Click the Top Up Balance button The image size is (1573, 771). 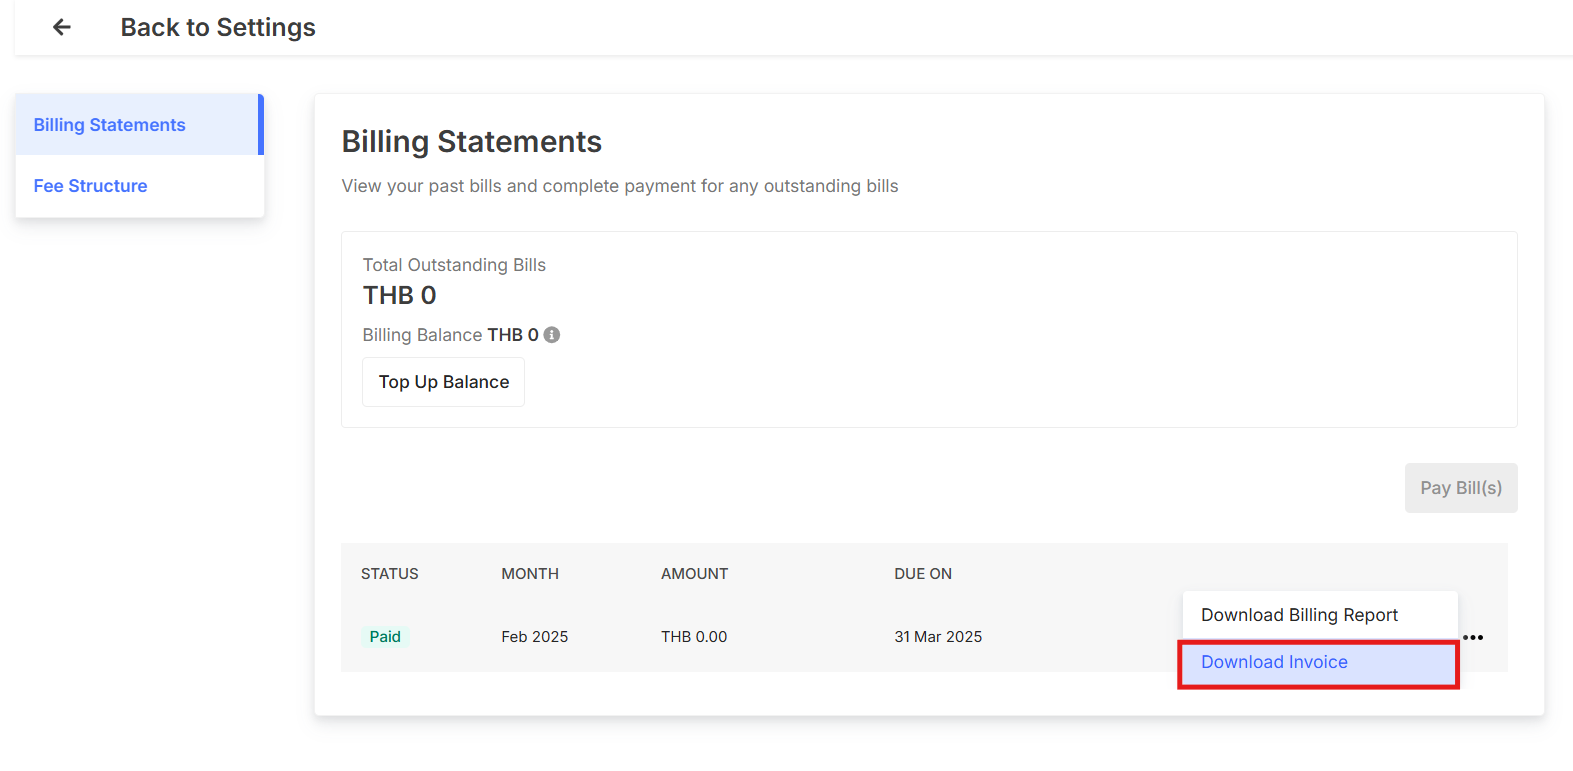tap(443, 382)
